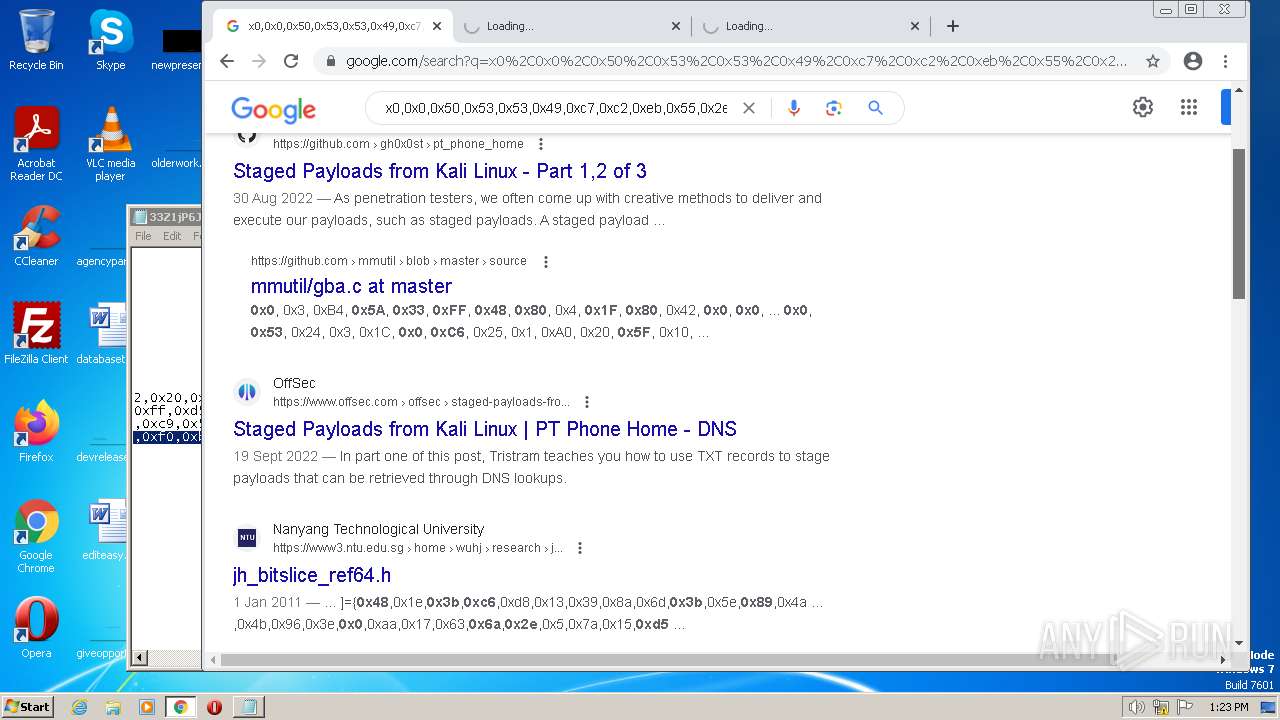
Task: Go to Google home via logo
Action: point(273,109)
